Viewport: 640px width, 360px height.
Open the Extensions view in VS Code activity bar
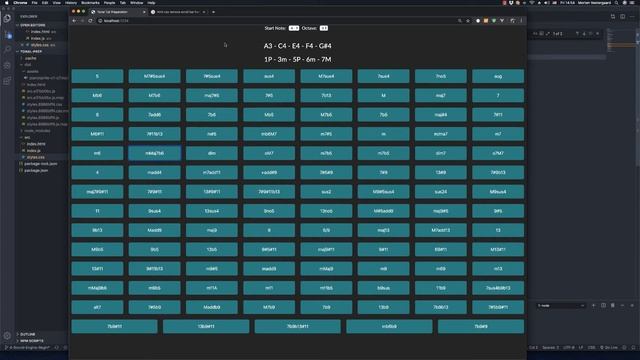(x=7, y=81)
